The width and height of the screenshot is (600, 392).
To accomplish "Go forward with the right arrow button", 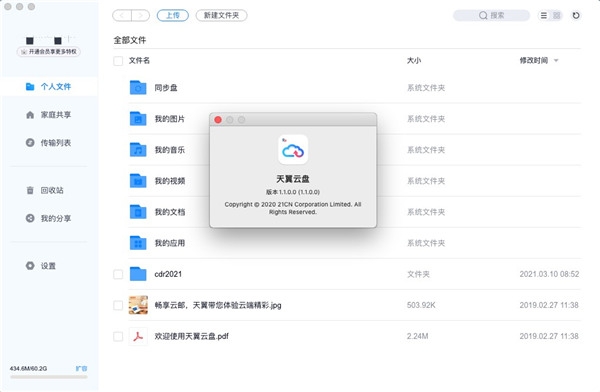I will point(140,15).
